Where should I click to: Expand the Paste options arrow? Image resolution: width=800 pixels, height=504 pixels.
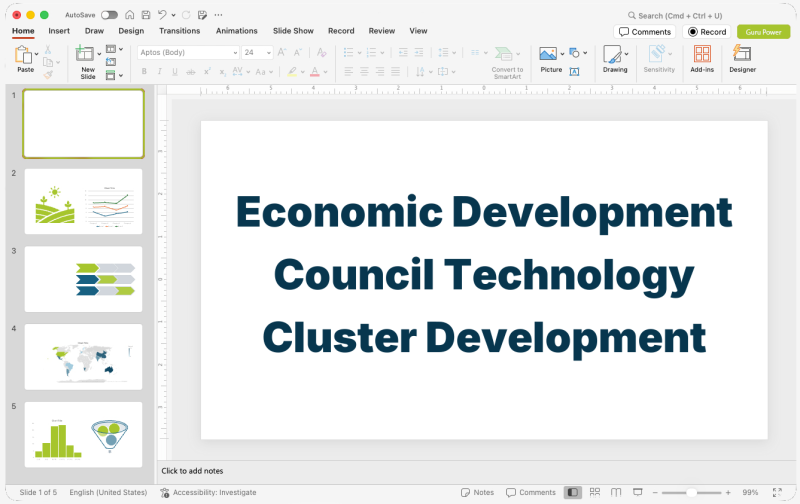tap(37, 54)
